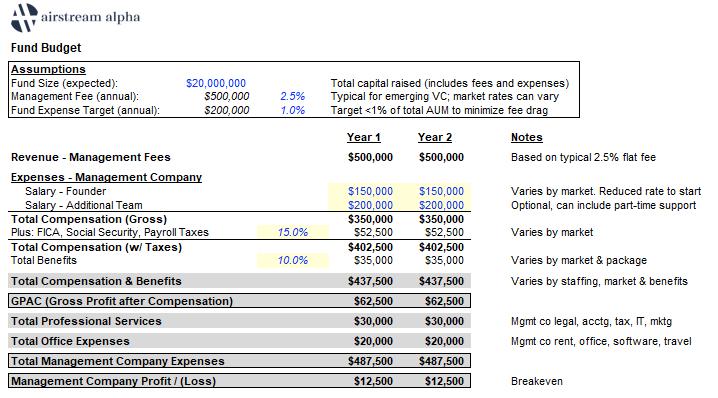Select the $200,000 fund expense target
This screenshot has height=398, width=718.
[227, 110]
